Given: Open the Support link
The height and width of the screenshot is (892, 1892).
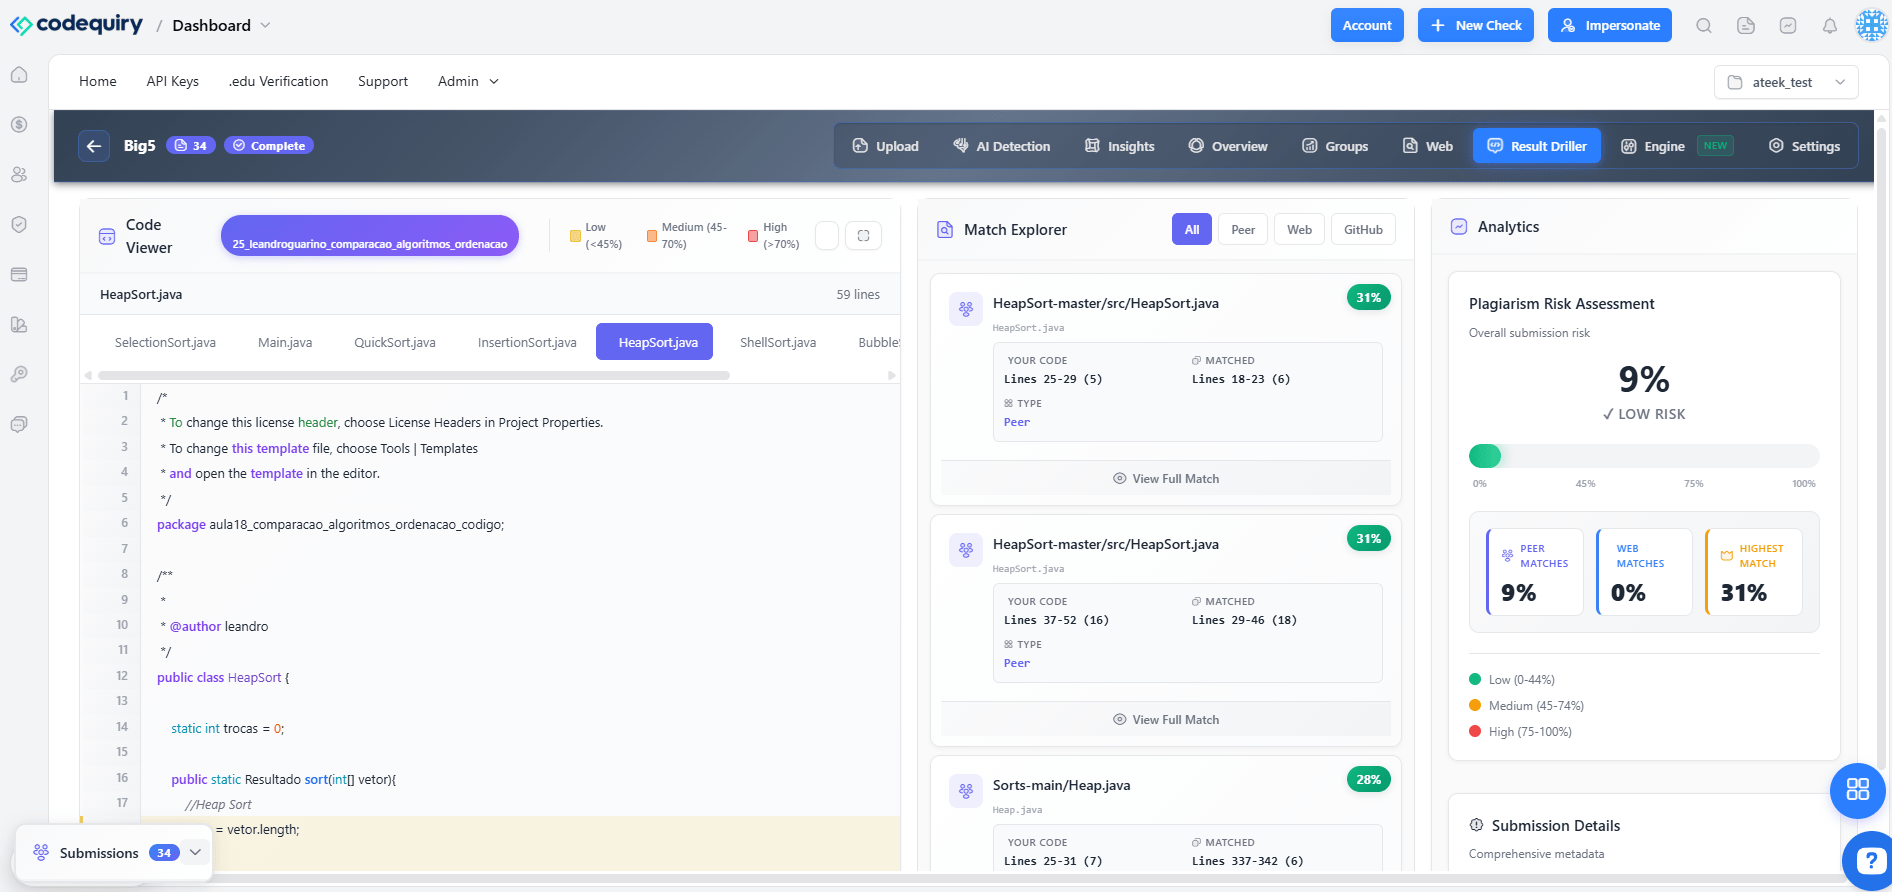Looking at the screenshot, I should pyautogui.click(x=383, y=81).
